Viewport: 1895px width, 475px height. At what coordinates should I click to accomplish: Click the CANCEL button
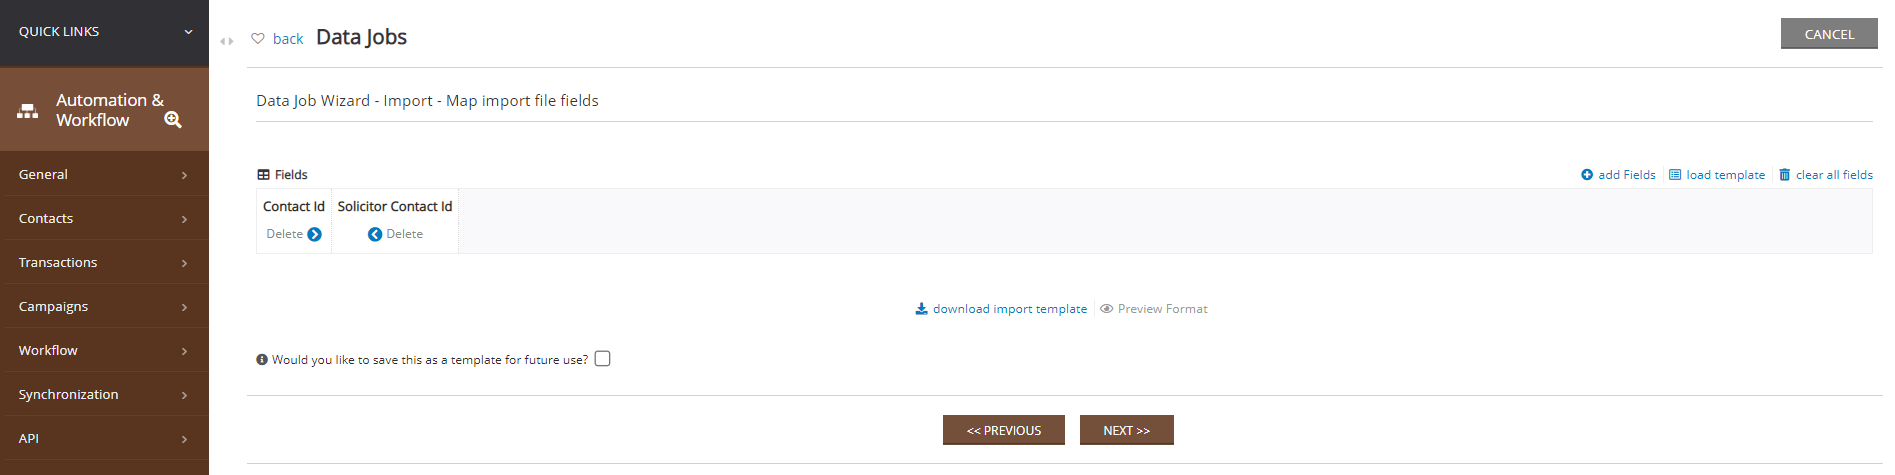(1829, 34)
